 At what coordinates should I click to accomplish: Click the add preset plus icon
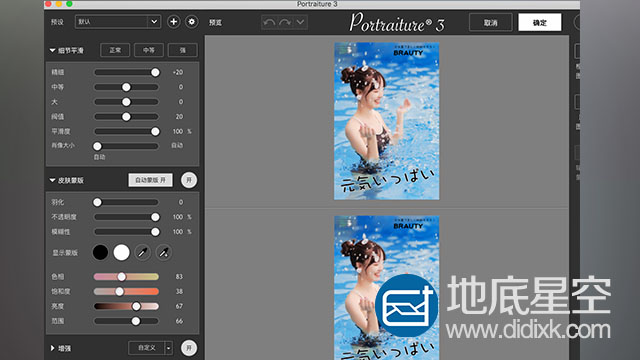click(173, 22)
